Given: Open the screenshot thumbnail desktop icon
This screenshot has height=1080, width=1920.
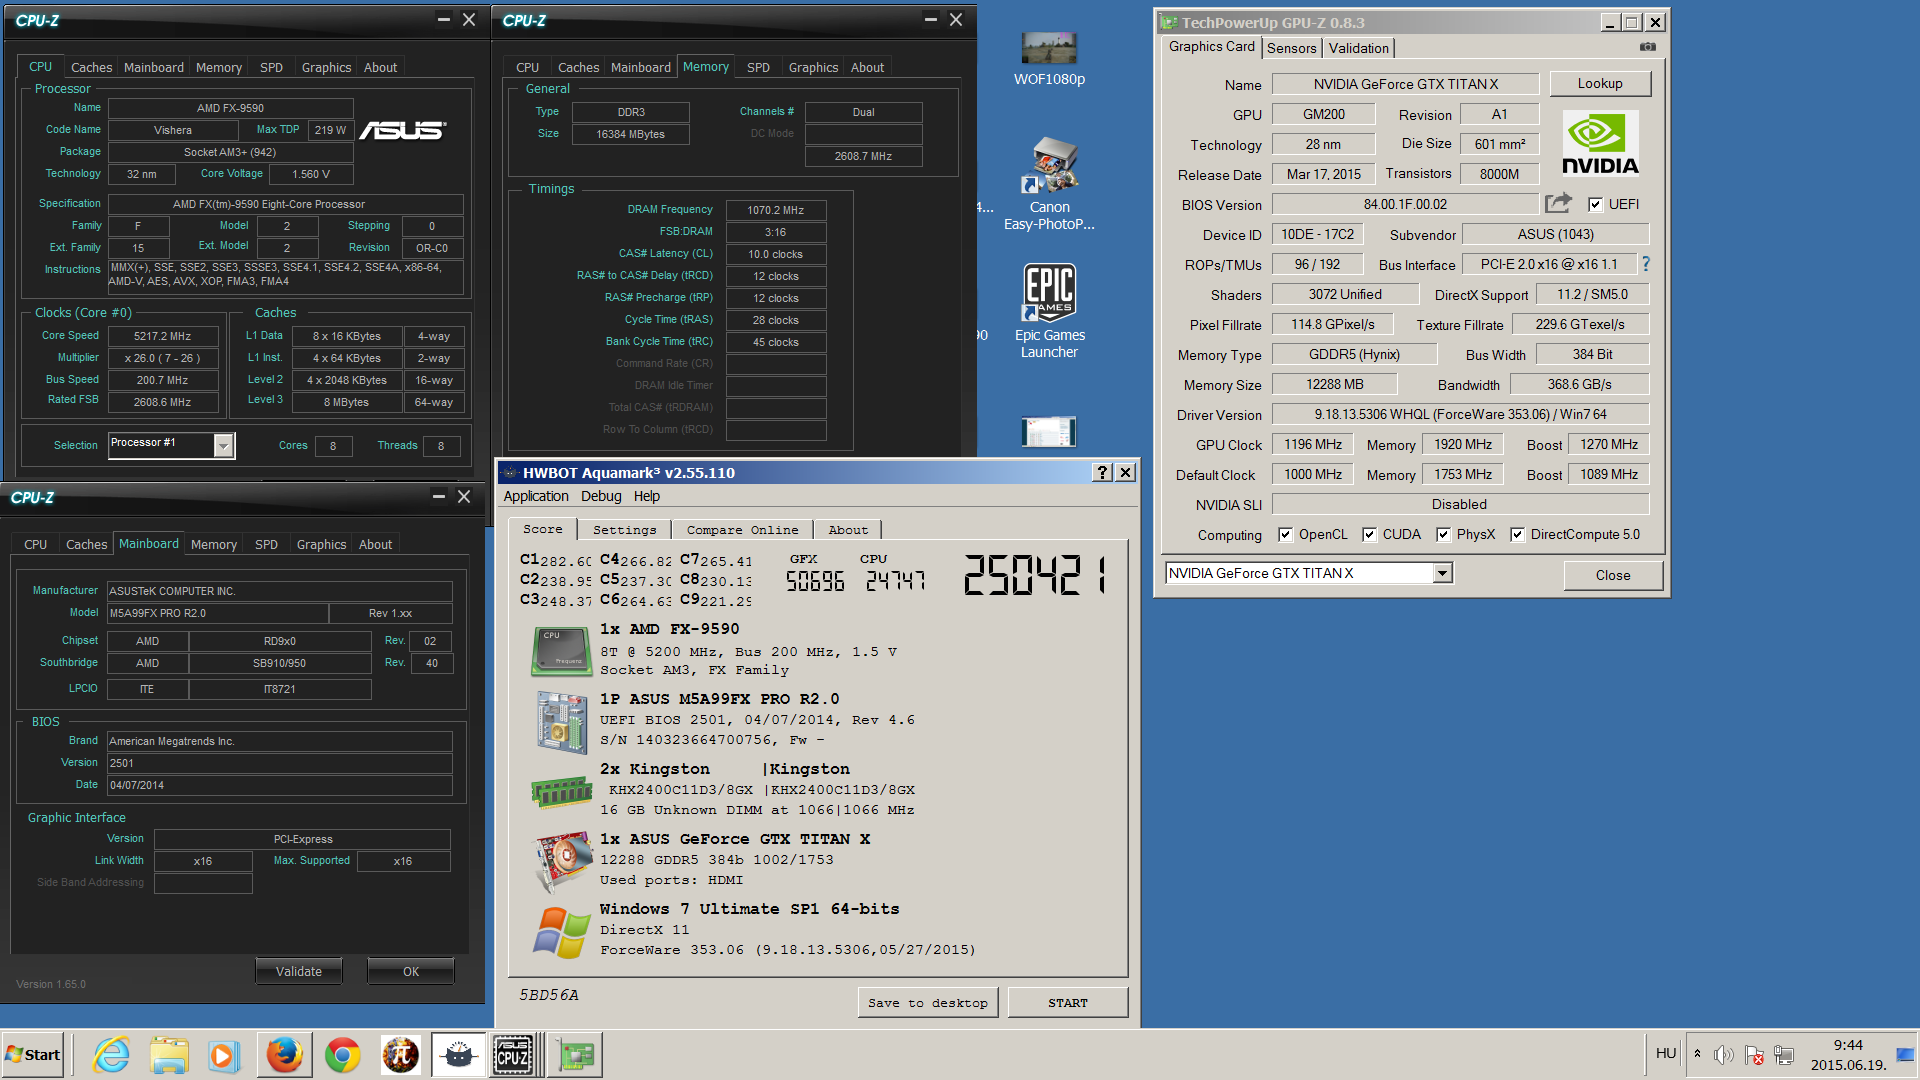Looking at the screenshot, I should tap(1049, 431).
